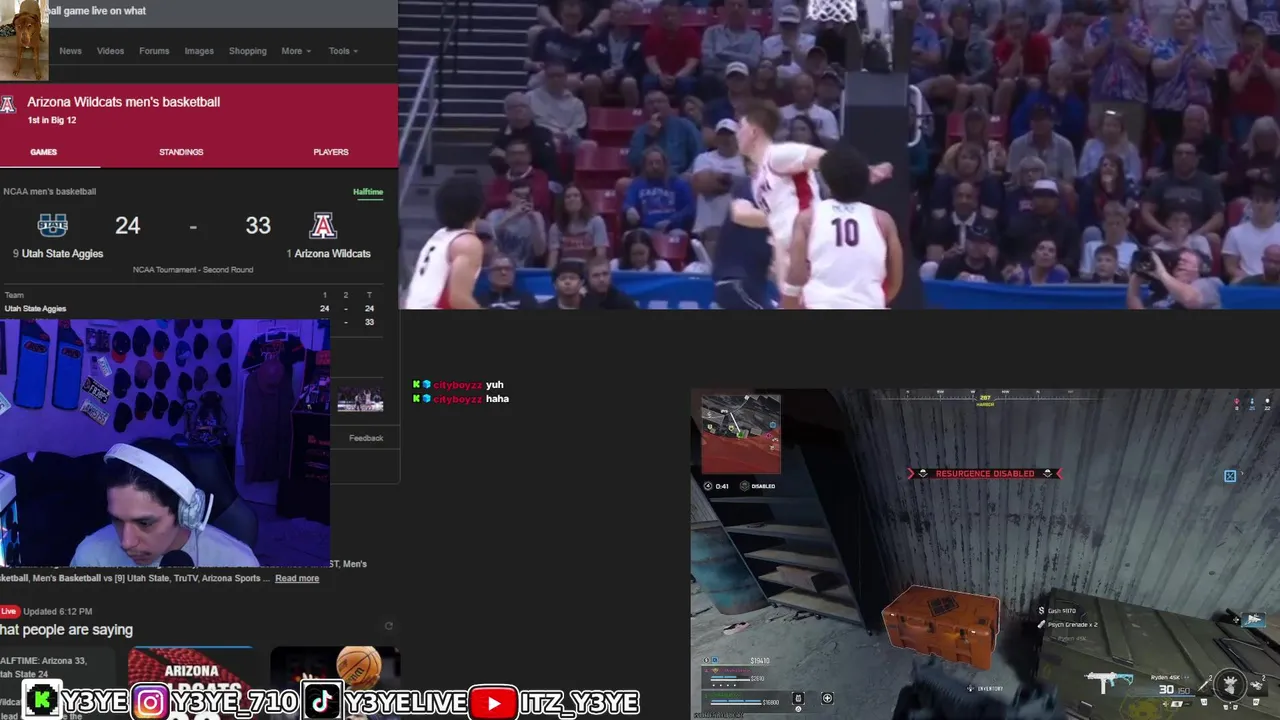Click the 'Arizona Wildcats men's basketball' title
1280x720 pixels.
(123, 102)
